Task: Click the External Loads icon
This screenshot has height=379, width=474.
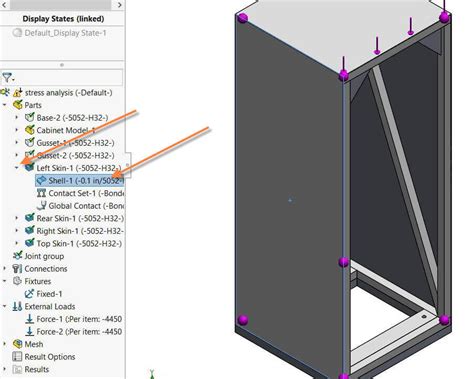Action: (17, 306)
